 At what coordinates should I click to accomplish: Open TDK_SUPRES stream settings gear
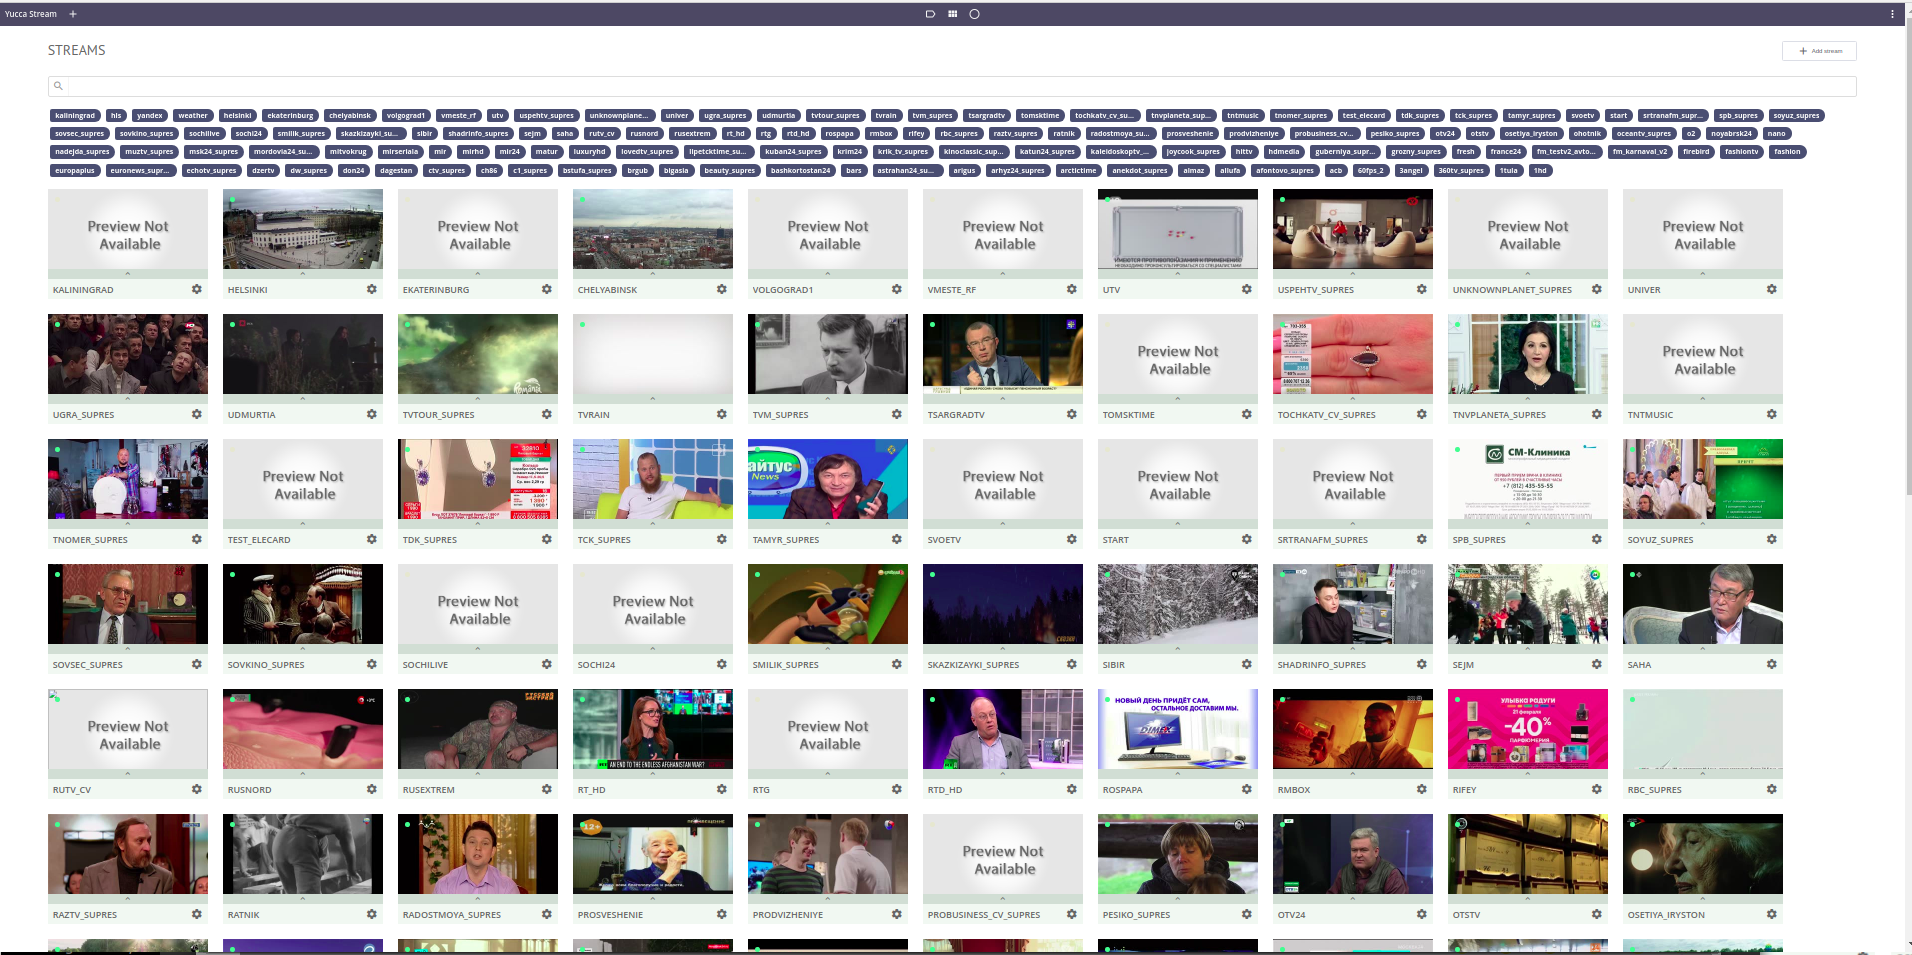pyautogui.click(x=547, y=539)
